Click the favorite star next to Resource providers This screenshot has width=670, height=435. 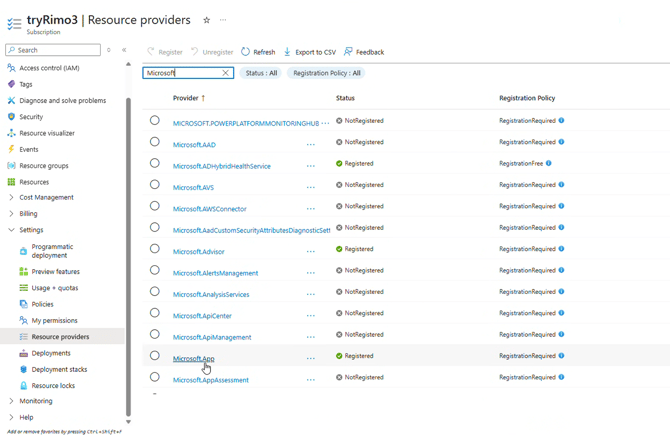pos(206,20)
